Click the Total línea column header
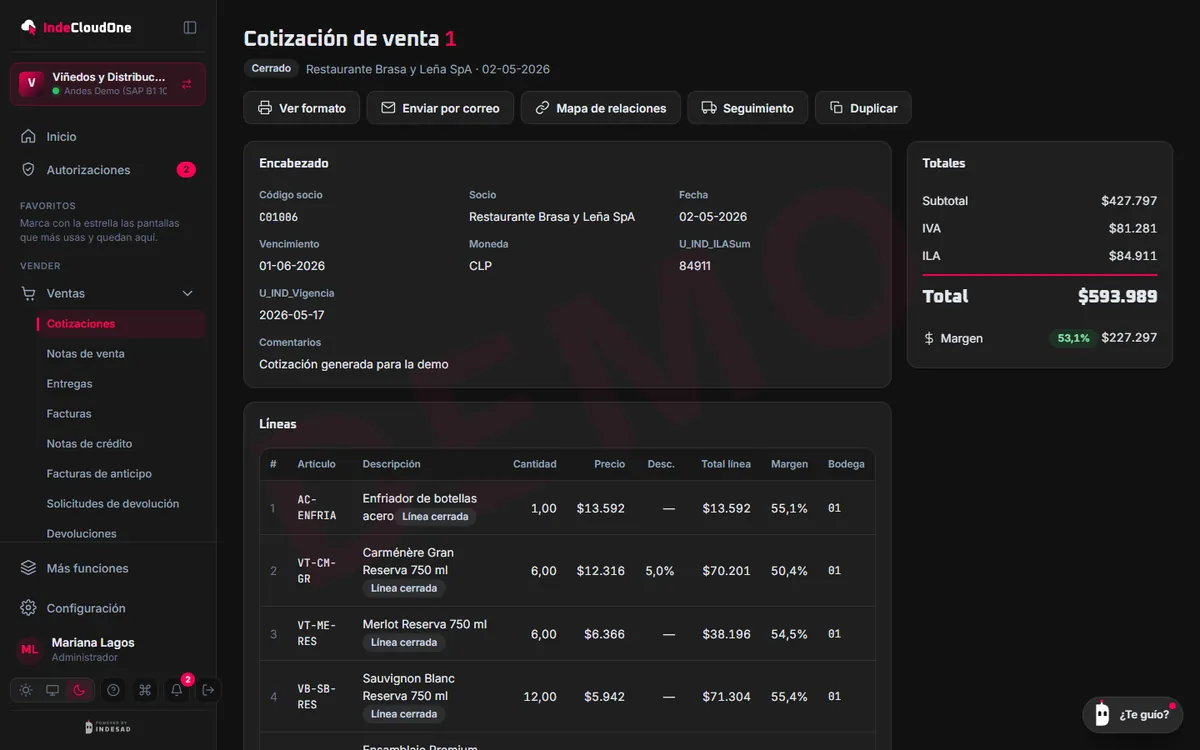The image size is (1200, 750). pyautogui.click(x=726, y=464)
